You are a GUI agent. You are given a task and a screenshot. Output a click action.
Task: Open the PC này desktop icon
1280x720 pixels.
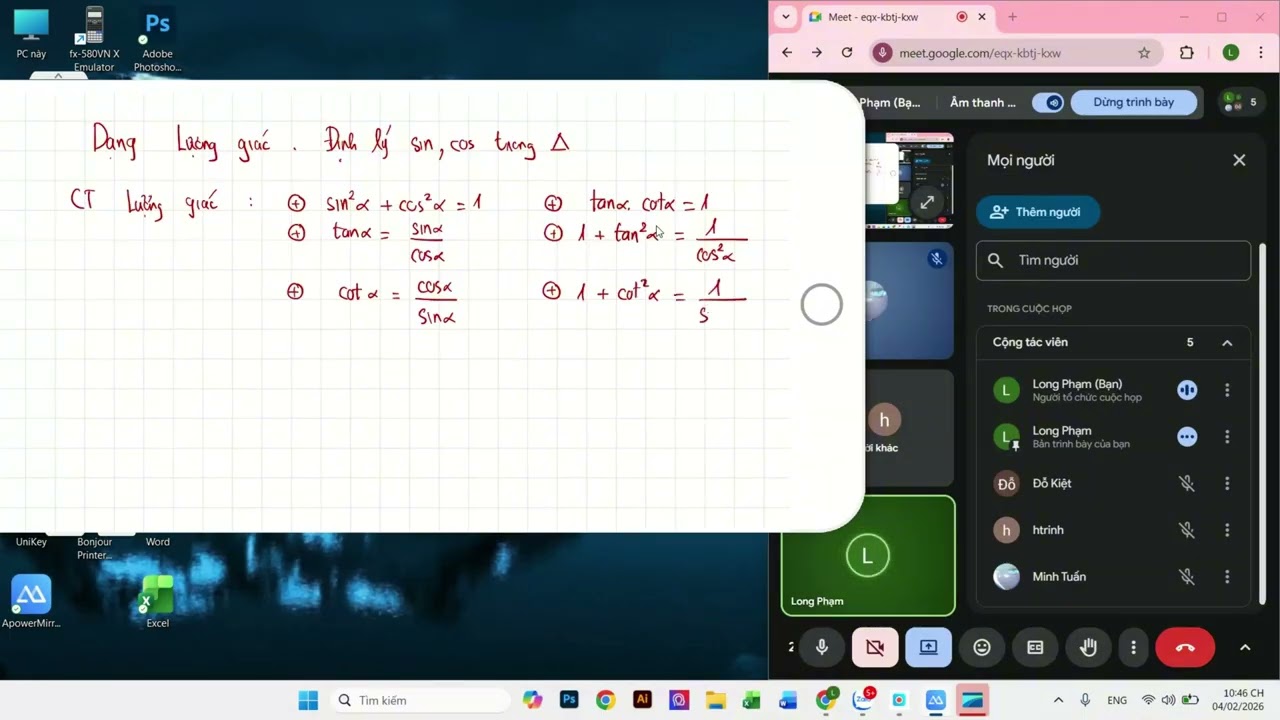[x=31, y=34]
